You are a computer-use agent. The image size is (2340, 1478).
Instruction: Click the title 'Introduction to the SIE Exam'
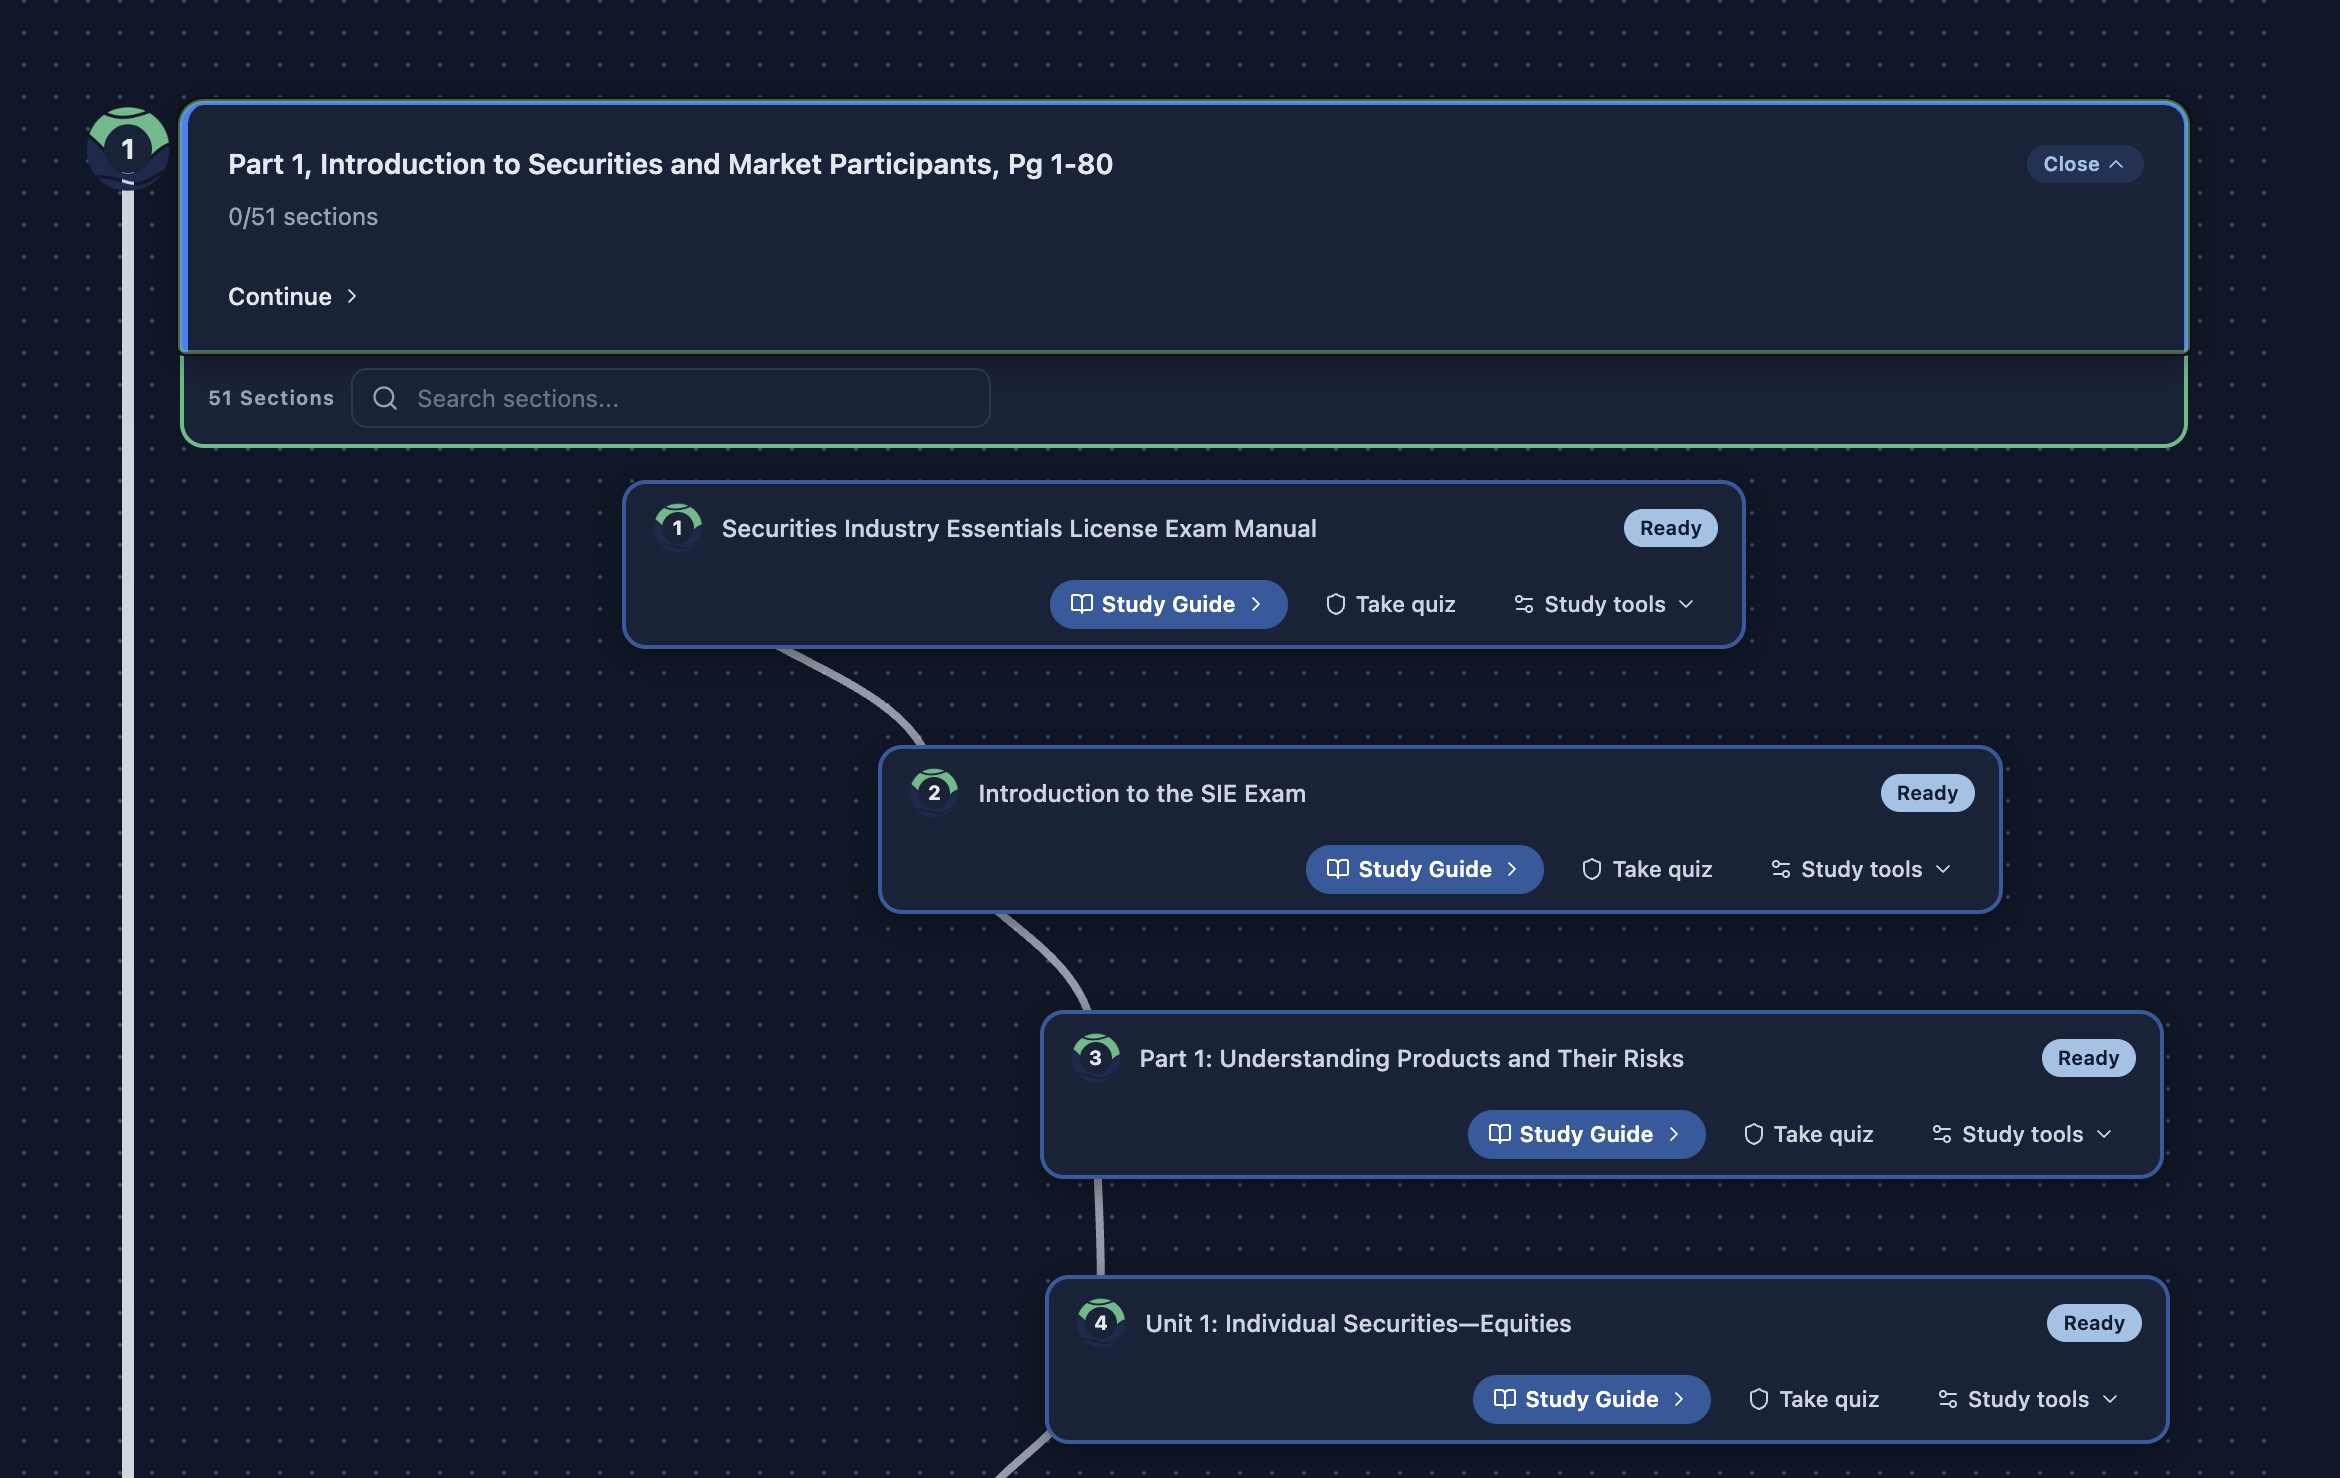point(1142,793)
